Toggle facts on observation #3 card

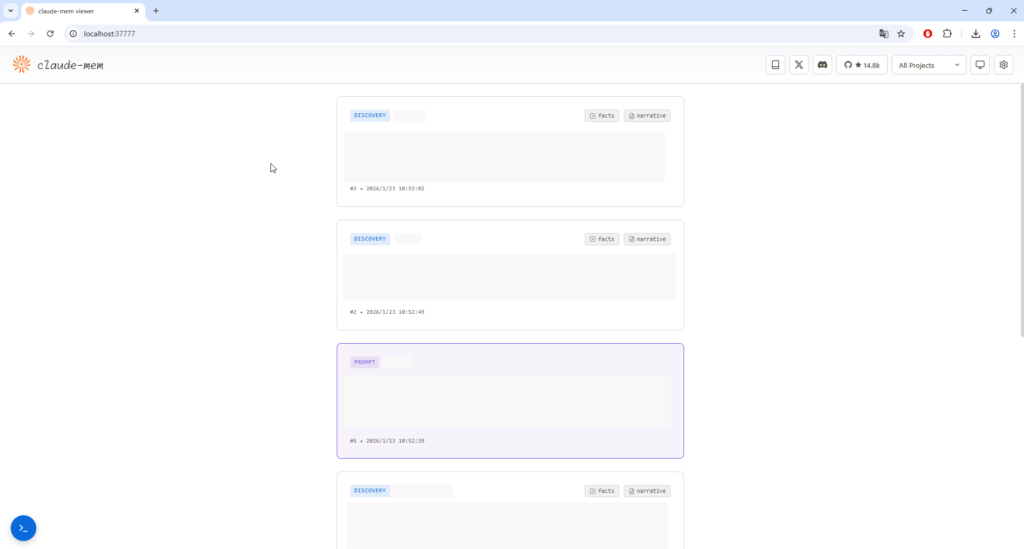point(602,116)
